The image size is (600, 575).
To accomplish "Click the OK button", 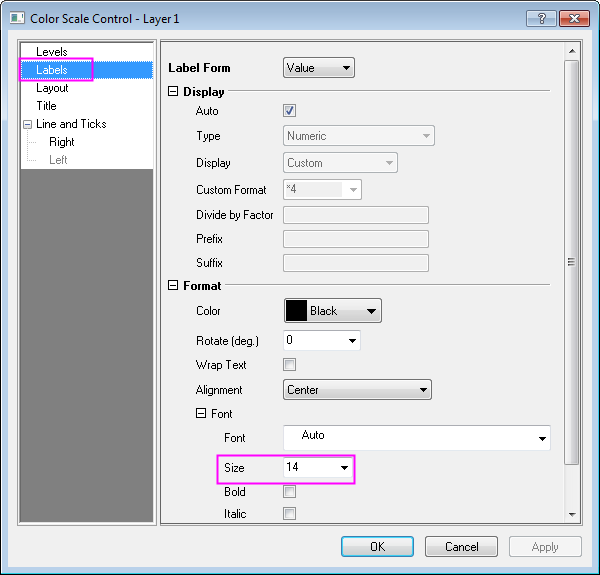I will tap(377, 547).
